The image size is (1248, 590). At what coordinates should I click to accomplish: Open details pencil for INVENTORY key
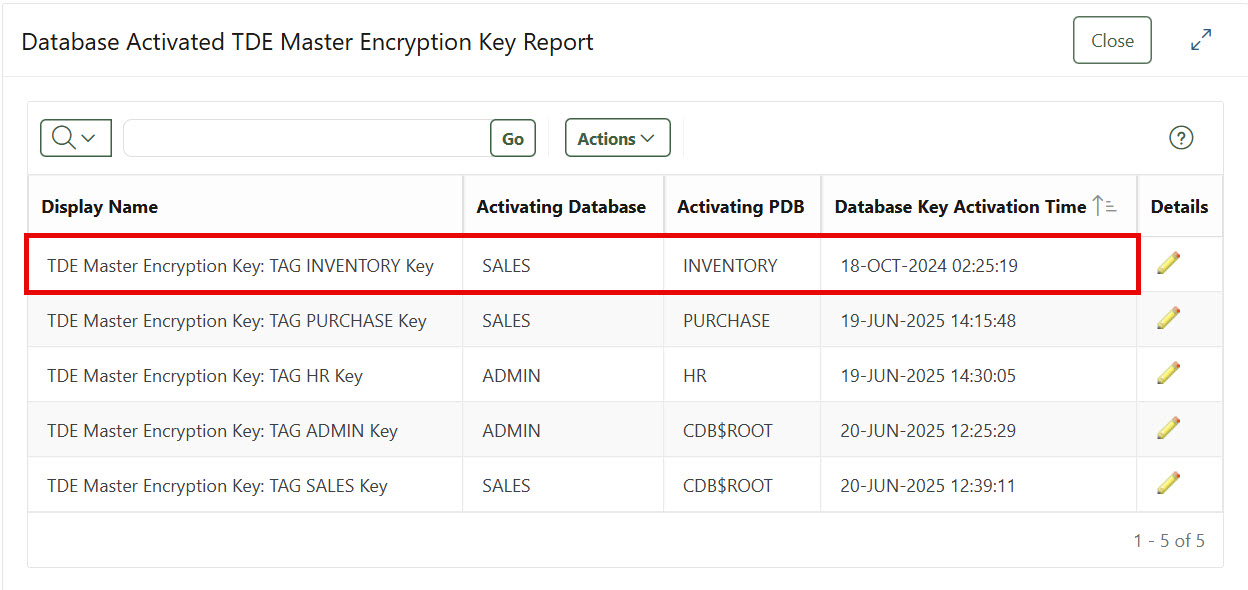pyautogui.click(x=1169, y=265)
